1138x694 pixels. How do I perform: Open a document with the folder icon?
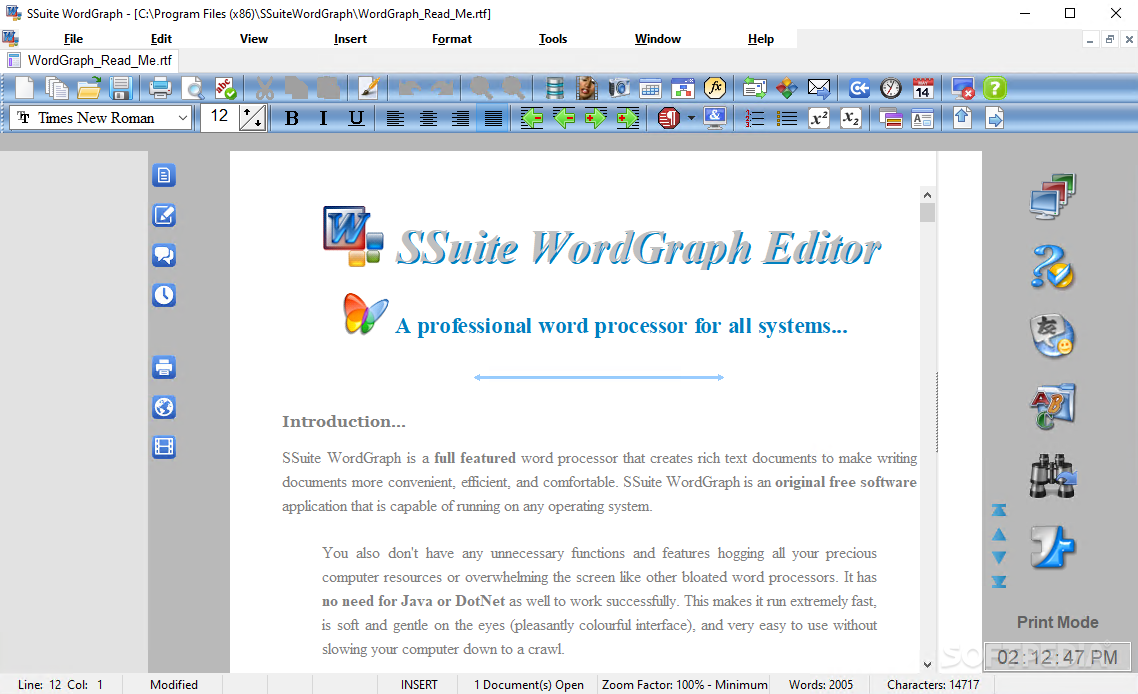click(89, 89)
